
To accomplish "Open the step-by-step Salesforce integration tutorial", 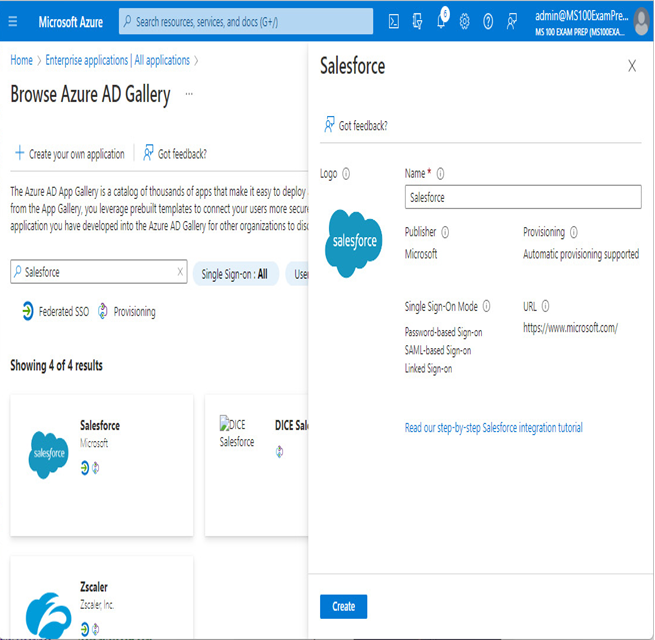I will tap(494, 427).
